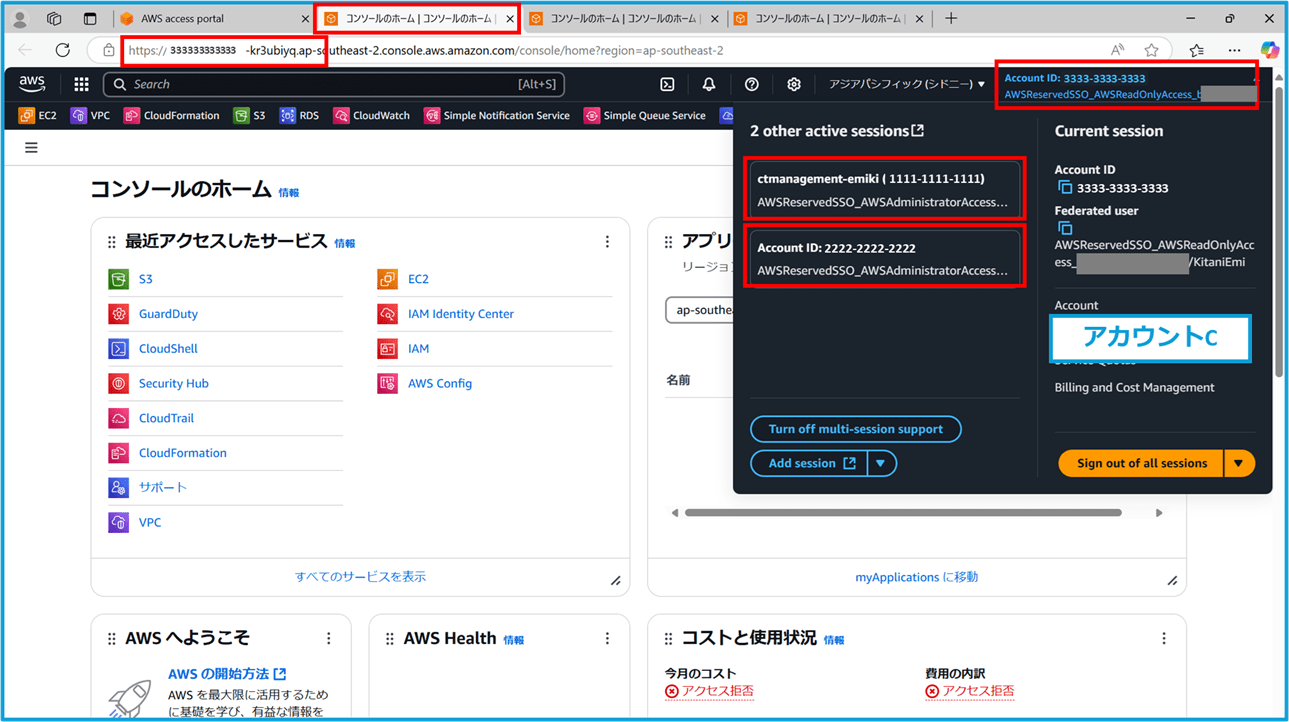Switch to the third browser tab コンソールのホーム

pyautogui.click(x=623, y=19)
